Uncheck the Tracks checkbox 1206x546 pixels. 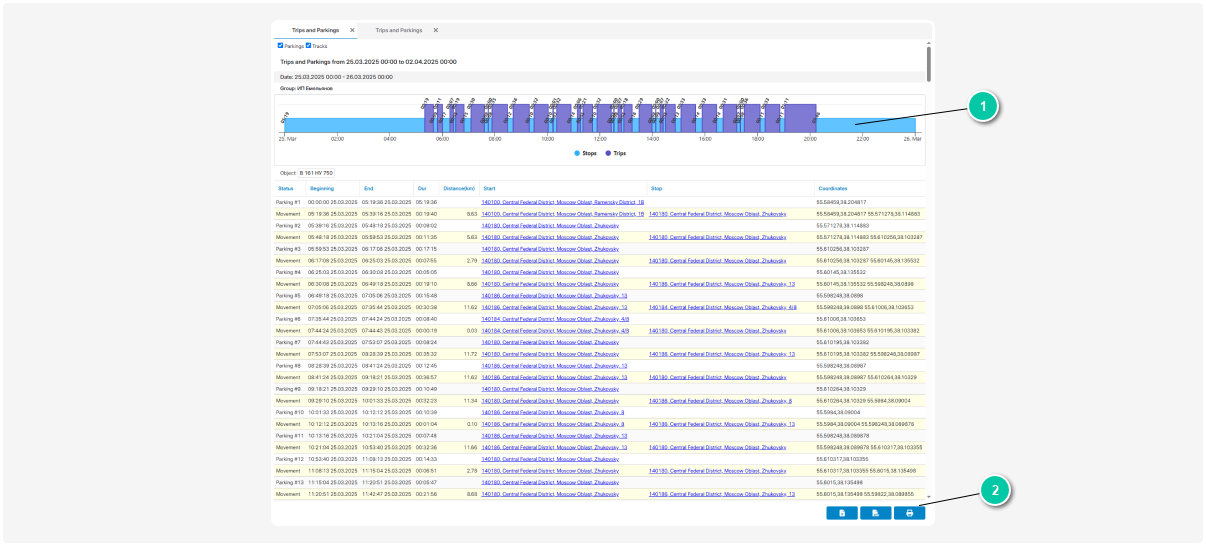pos(308,45)
